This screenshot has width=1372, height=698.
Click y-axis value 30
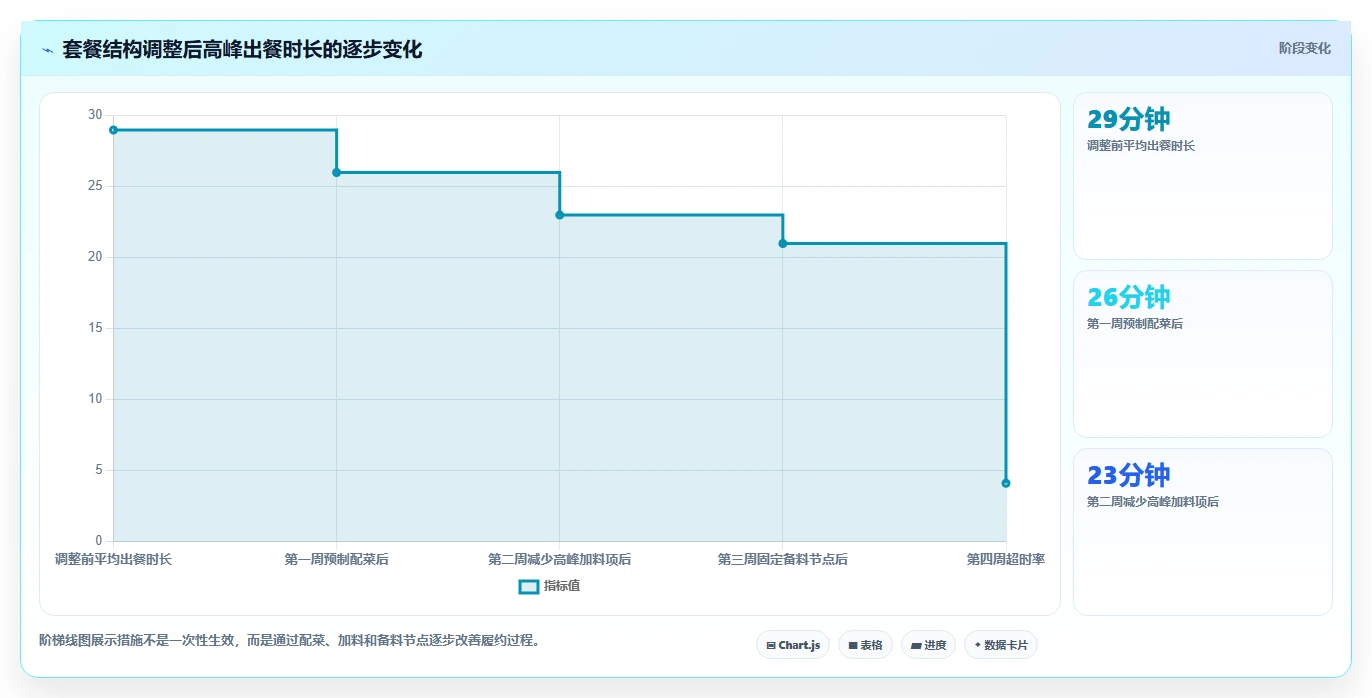pyautogui.click(x=95, y=115)
